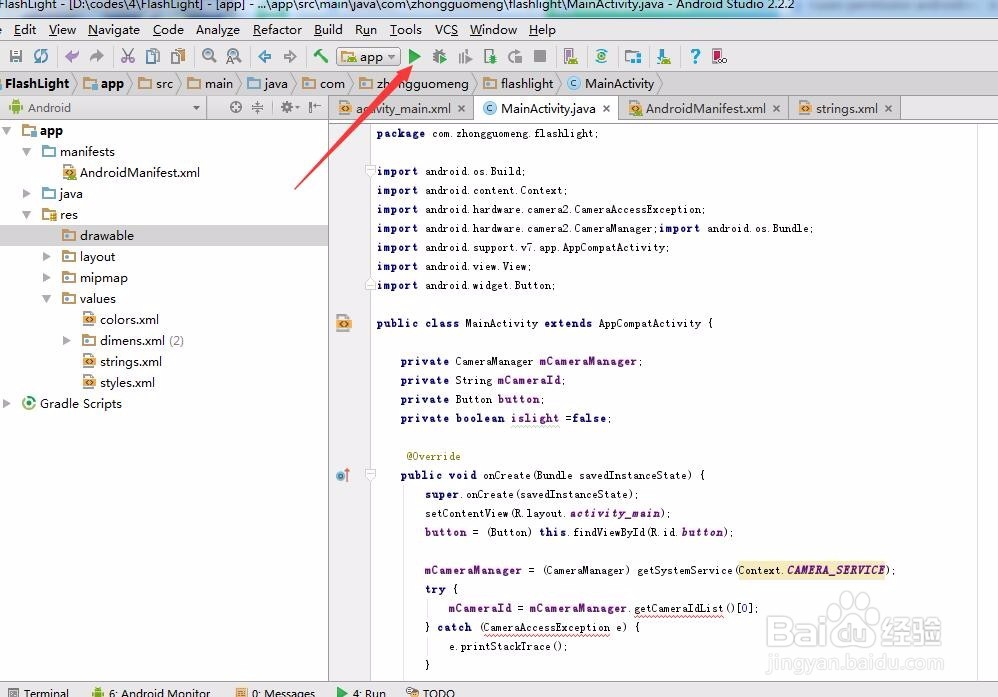
Task: Start a Debug session with the bug icon
Action: click(x=437, y=56)
